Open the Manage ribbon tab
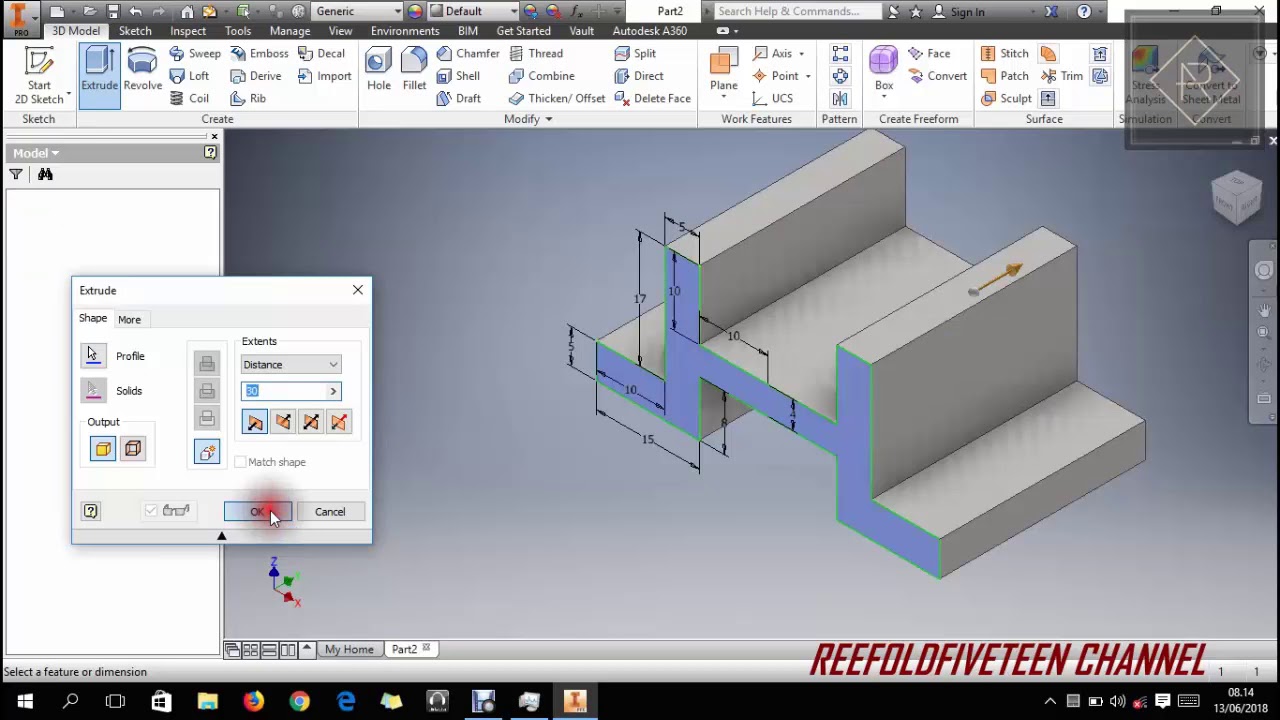The height and width of the screenshot is (720, 1280). (290, 31)
